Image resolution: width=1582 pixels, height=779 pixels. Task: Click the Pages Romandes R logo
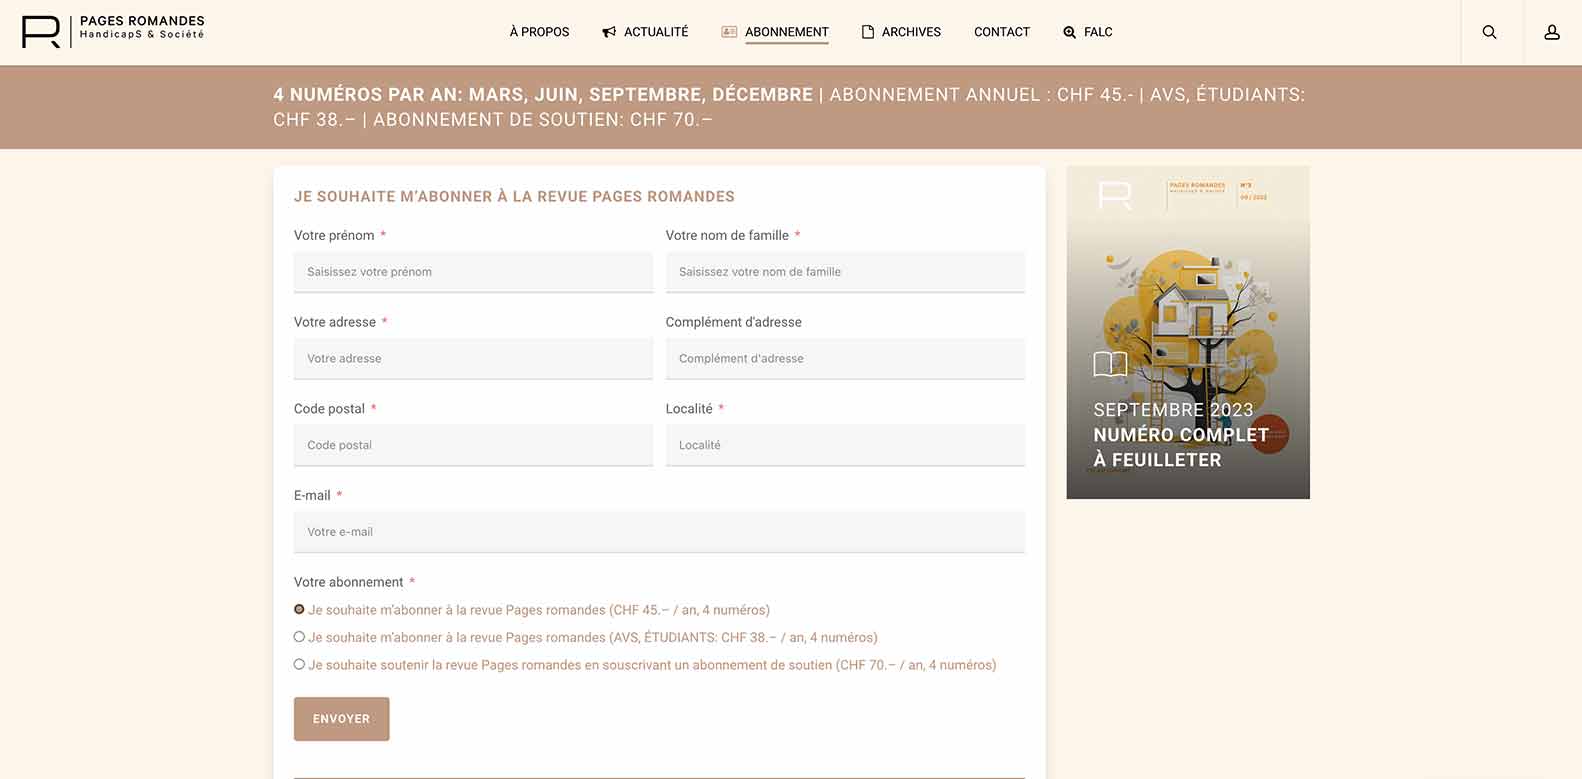[x=41, y=32]
